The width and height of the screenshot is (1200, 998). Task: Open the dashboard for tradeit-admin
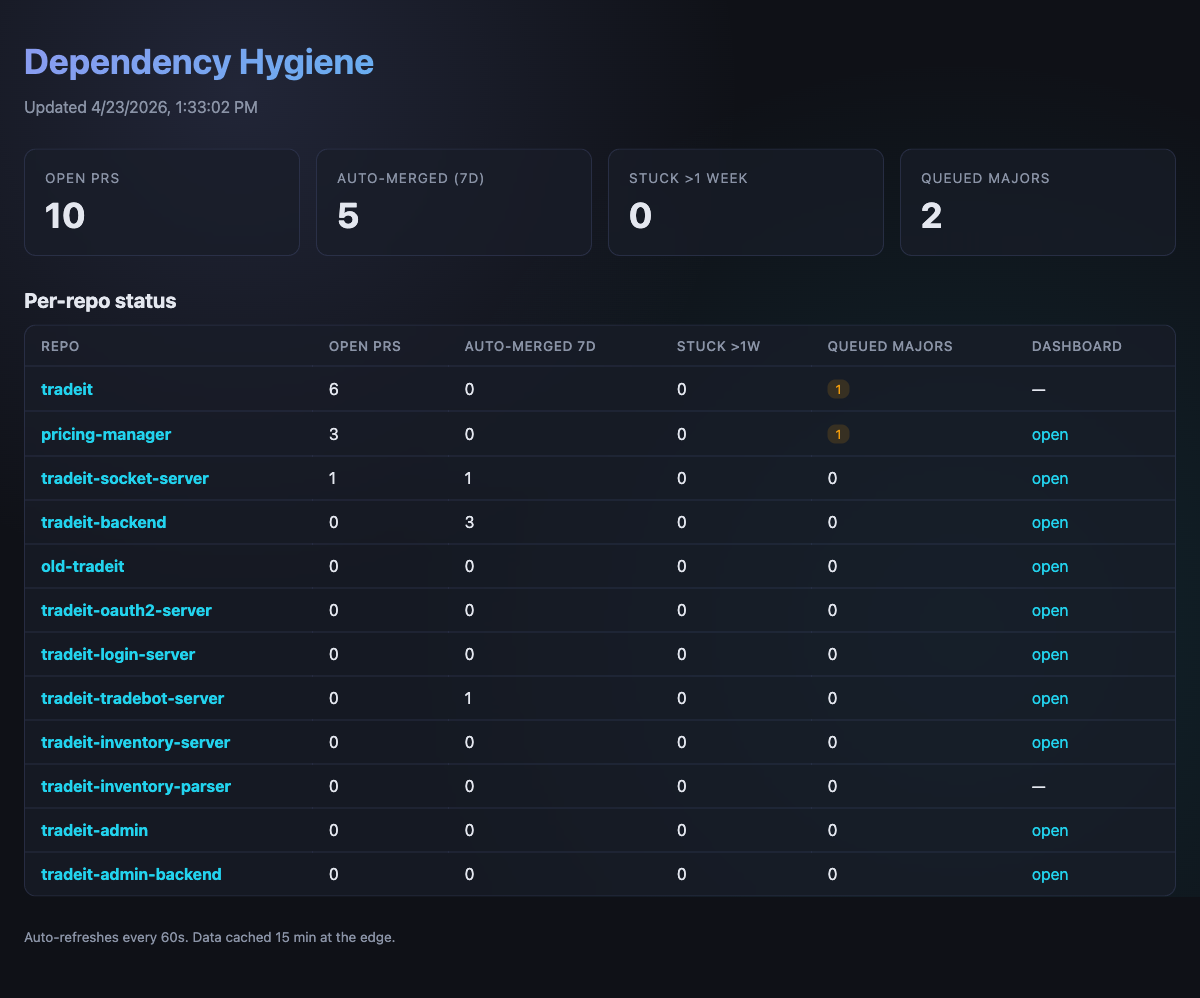click(1050, 830)
